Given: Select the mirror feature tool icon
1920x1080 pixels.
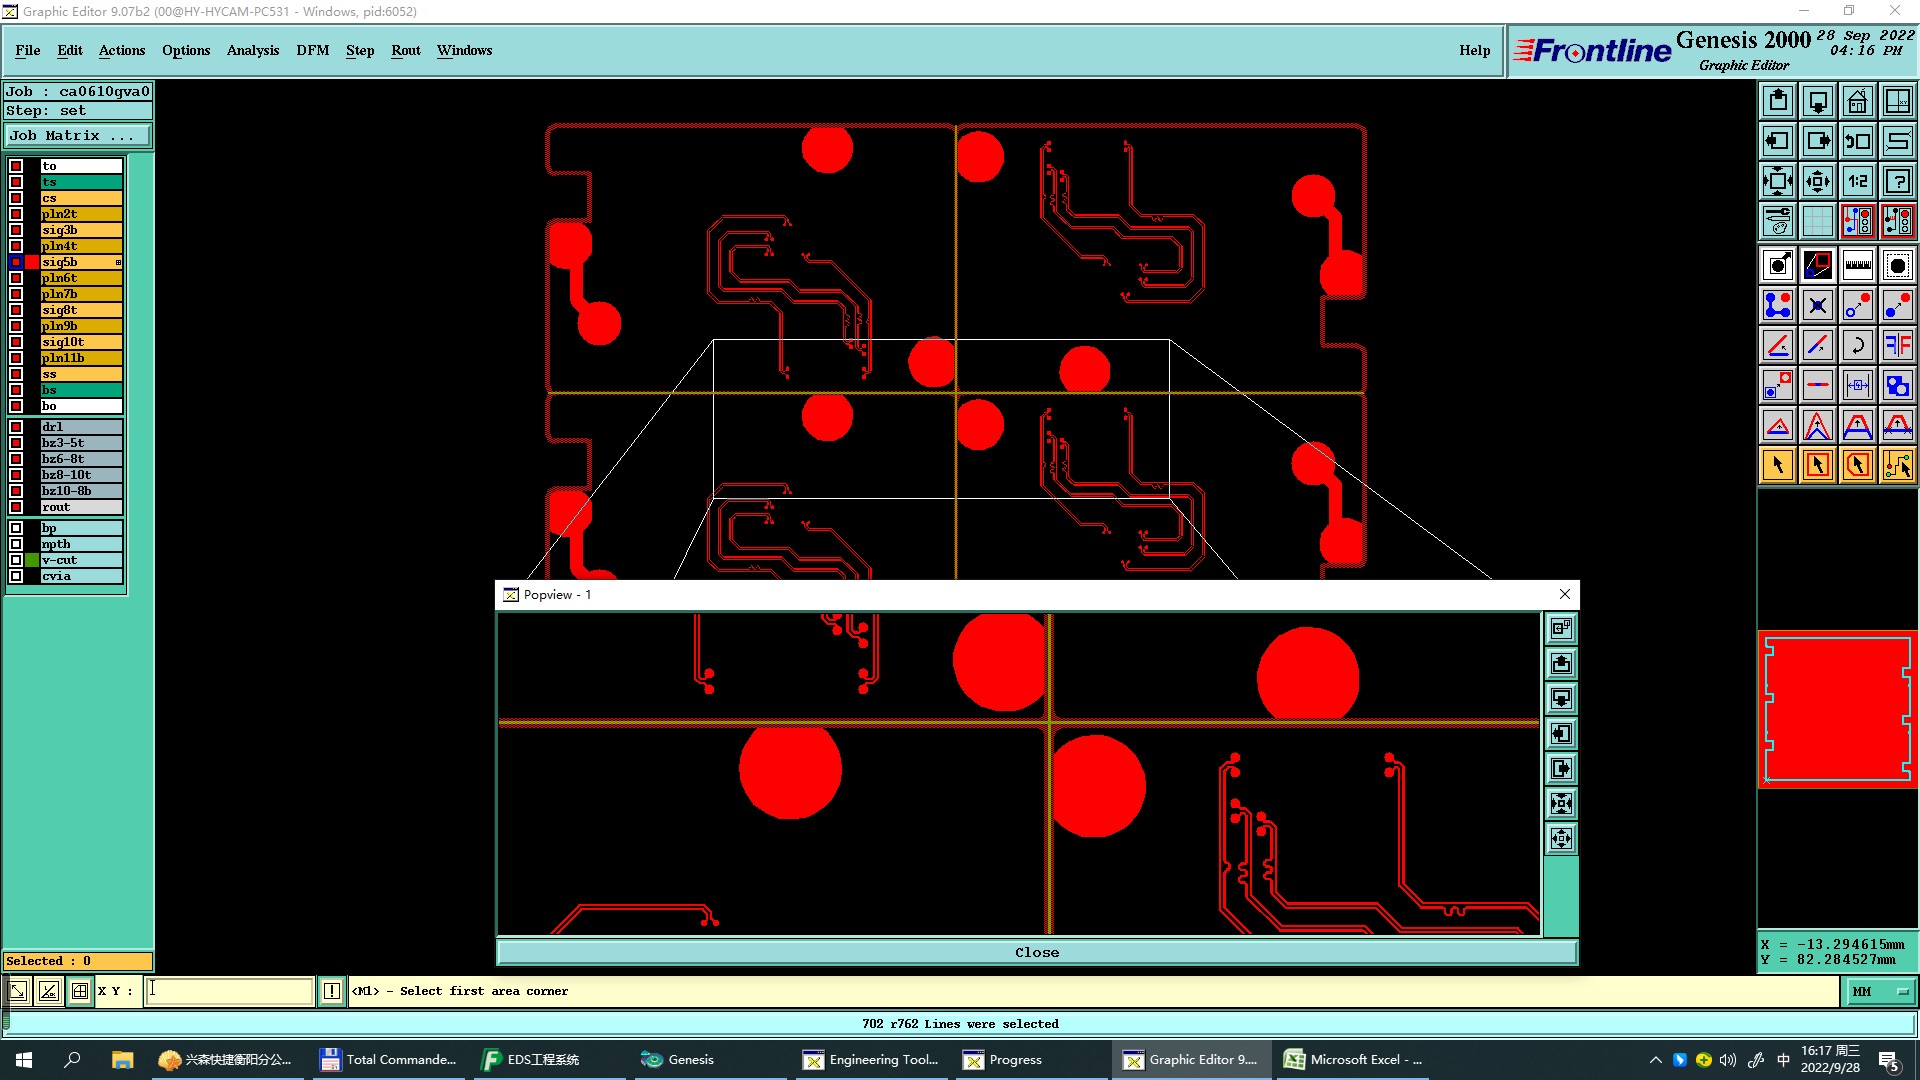Looking at the screenshot, I should coord(1897,345).
